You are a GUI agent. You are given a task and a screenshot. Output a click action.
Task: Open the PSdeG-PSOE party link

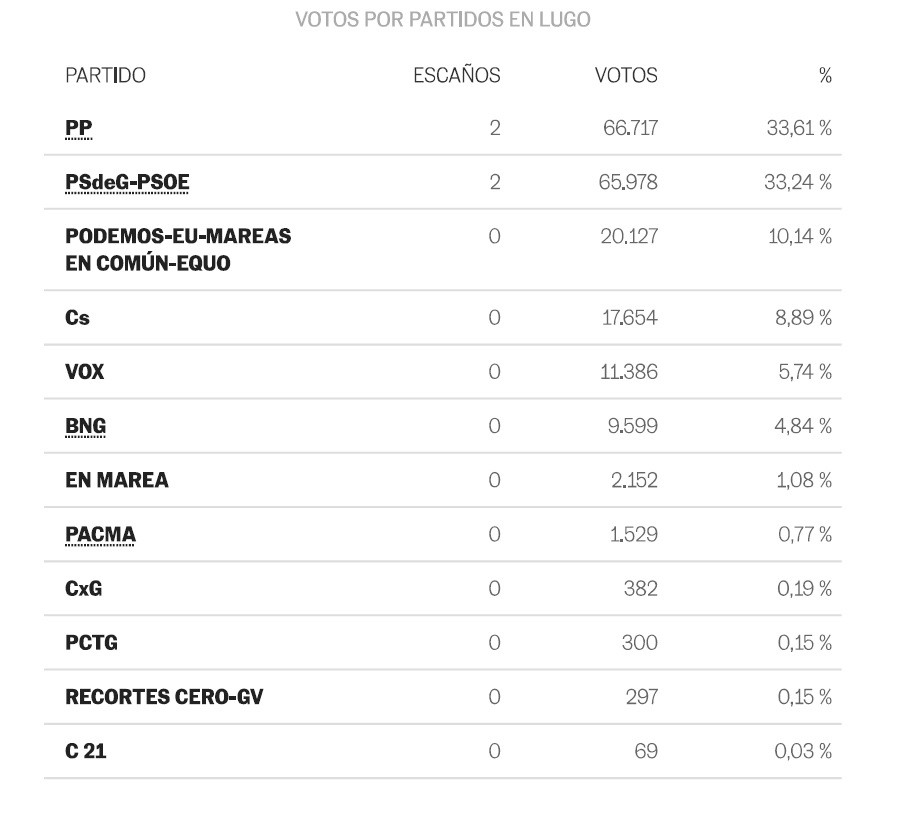[x=127, y=182]
